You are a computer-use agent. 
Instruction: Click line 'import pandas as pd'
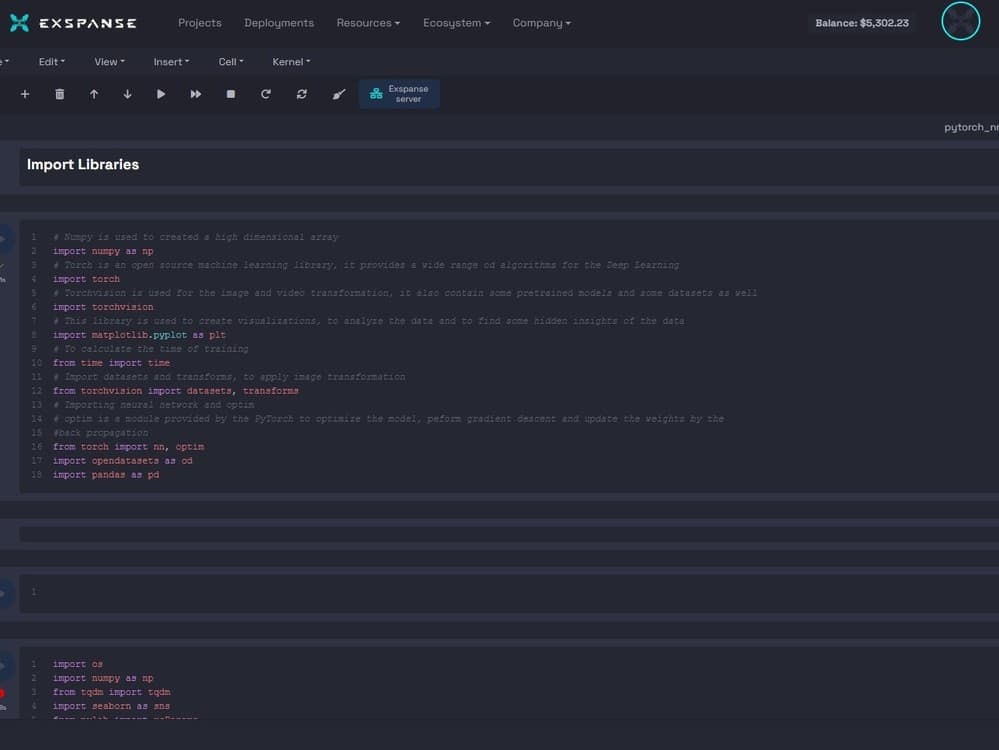pyautogui.click(x=106, y=475)
